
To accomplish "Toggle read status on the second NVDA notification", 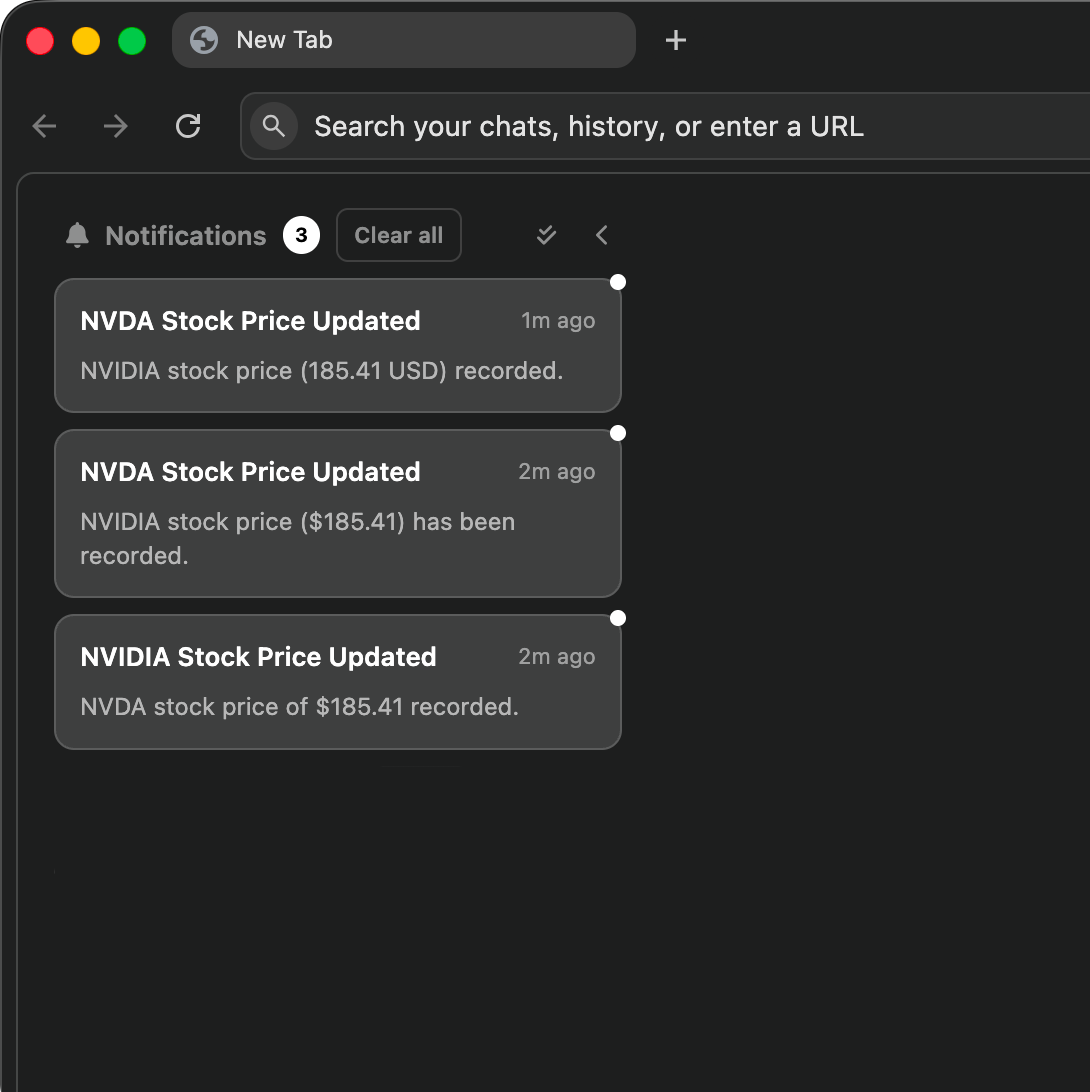I will (x=618, y=432).
